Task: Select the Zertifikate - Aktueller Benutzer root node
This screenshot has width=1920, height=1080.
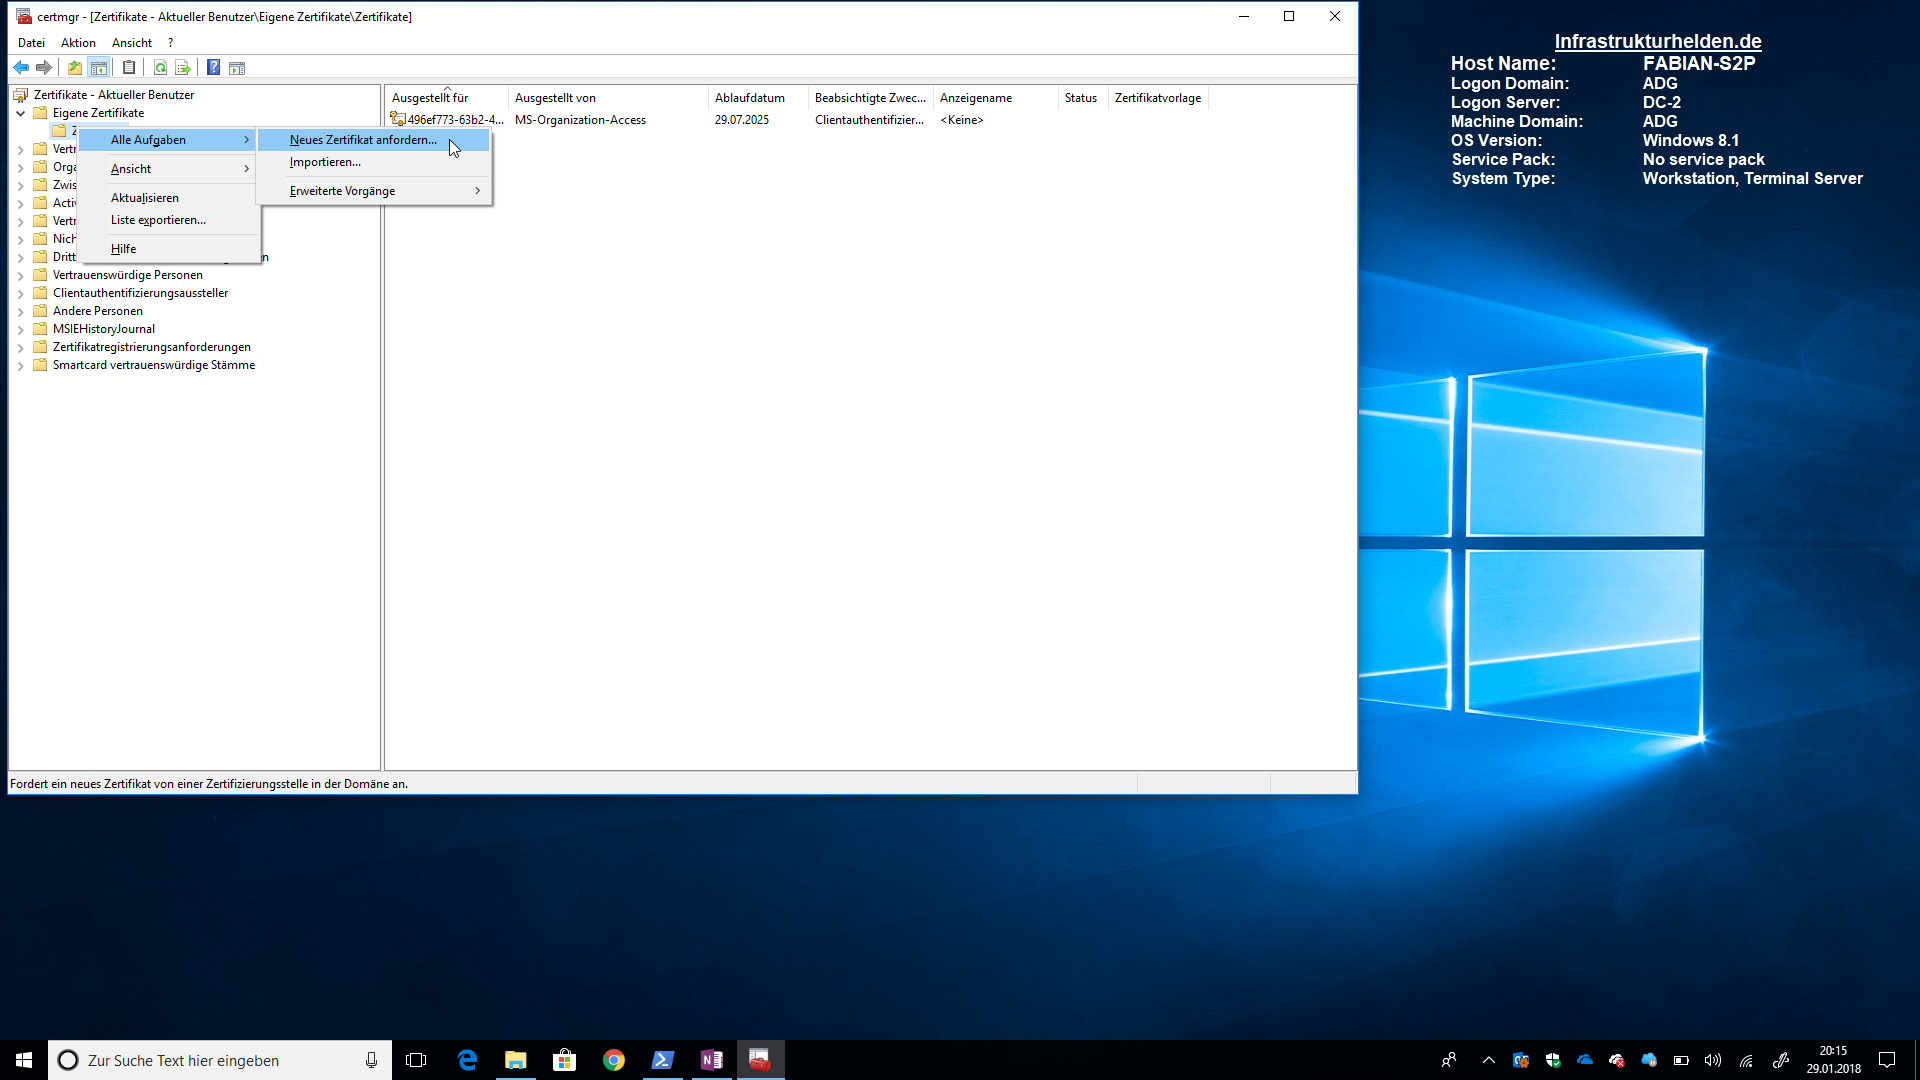Action: (114, 95)
